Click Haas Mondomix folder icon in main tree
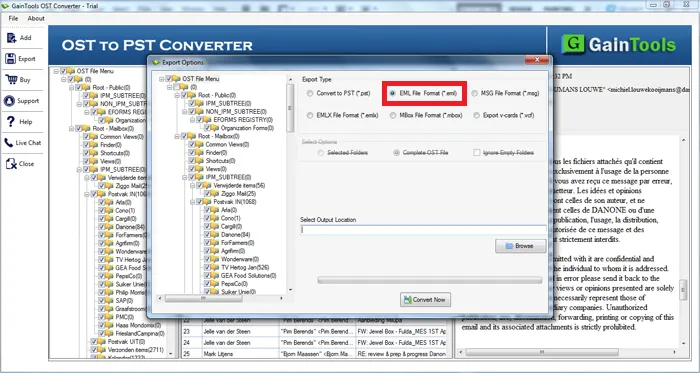 point(110,325)
